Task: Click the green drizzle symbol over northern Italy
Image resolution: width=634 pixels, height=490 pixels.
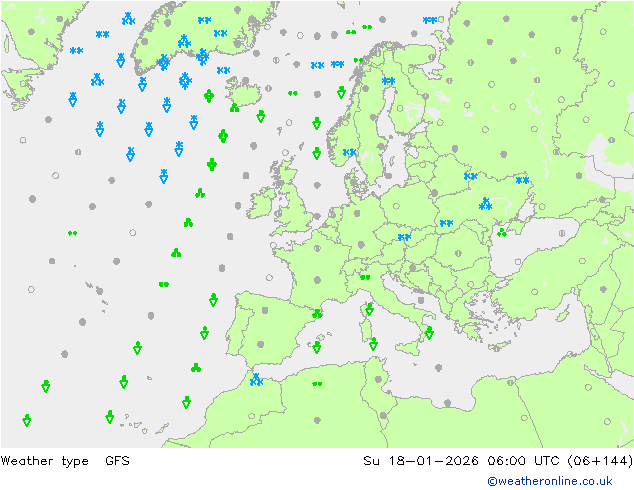Action: click(365, 277)
